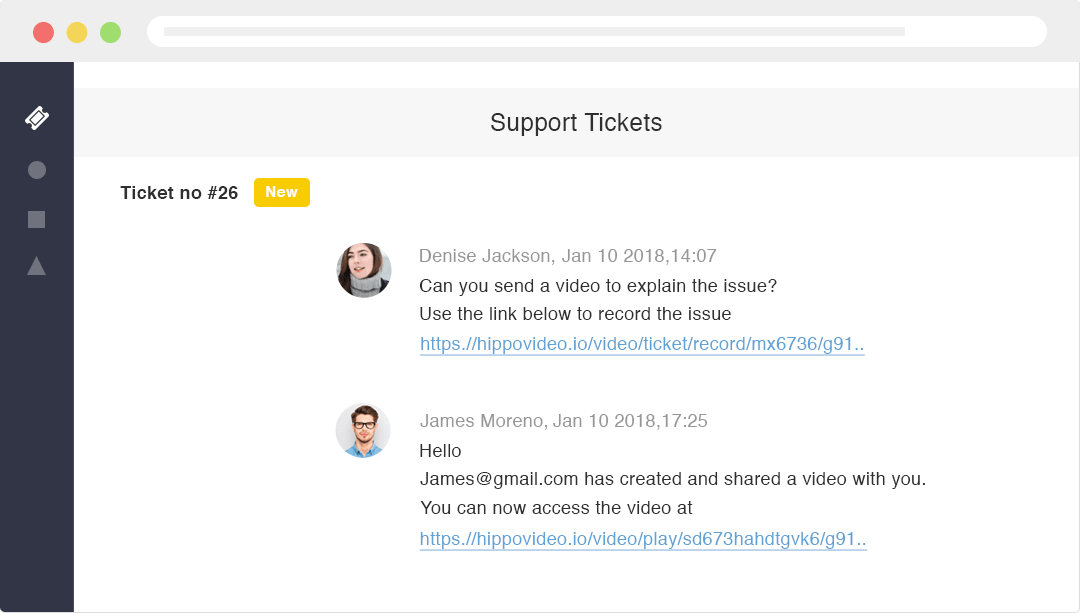Click Denise Jackson's profile avatar
Screen dimensions: 1080x613
point(364,270)
